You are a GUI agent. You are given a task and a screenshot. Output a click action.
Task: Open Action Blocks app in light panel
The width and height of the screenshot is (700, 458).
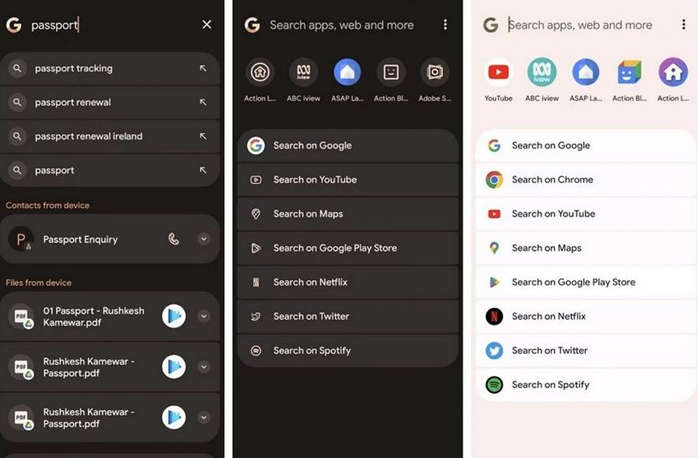tap(629, 80)
